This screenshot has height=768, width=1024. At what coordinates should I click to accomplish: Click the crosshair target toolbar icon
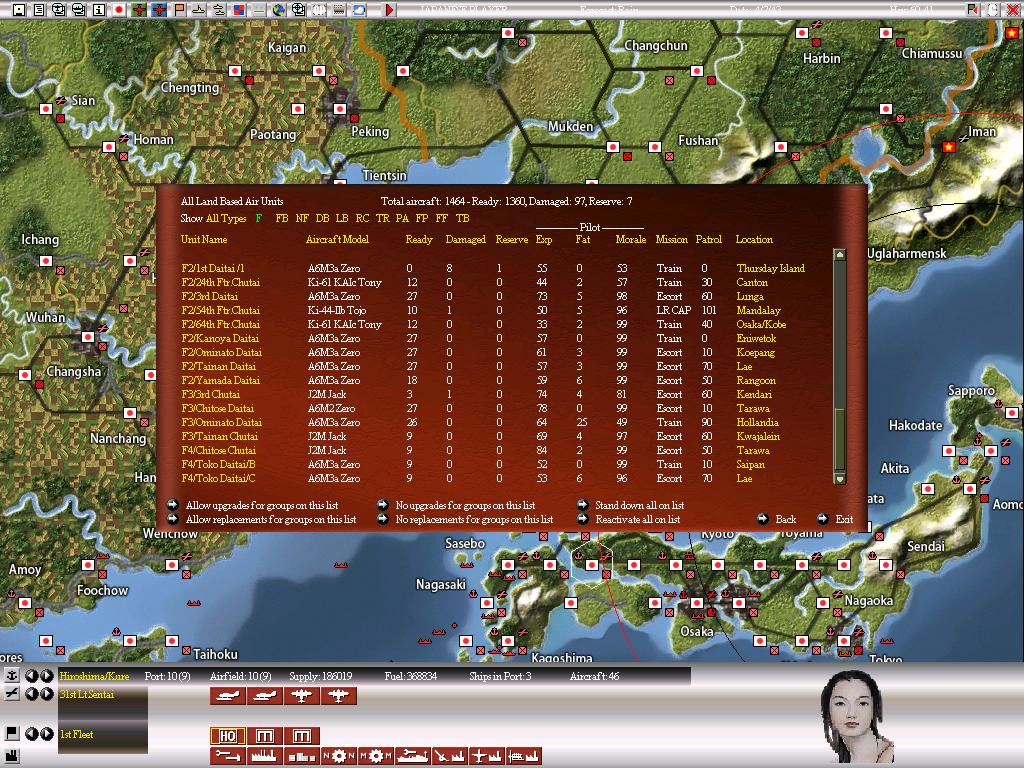point(298,10)
